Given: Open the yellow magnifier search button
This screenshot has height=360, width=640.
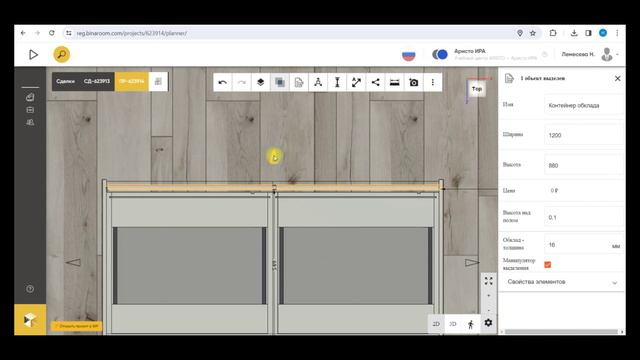Looking at the screenshot, I should [62, 54].
